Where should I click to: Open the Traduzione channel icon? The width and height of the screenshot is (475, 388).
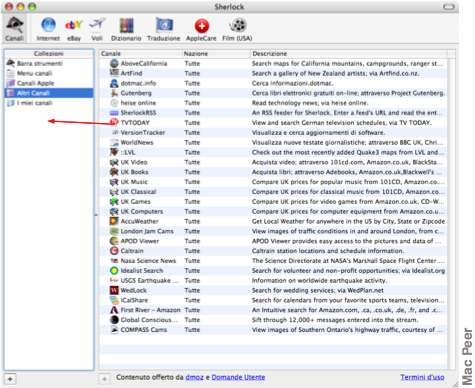click(164, 28)
